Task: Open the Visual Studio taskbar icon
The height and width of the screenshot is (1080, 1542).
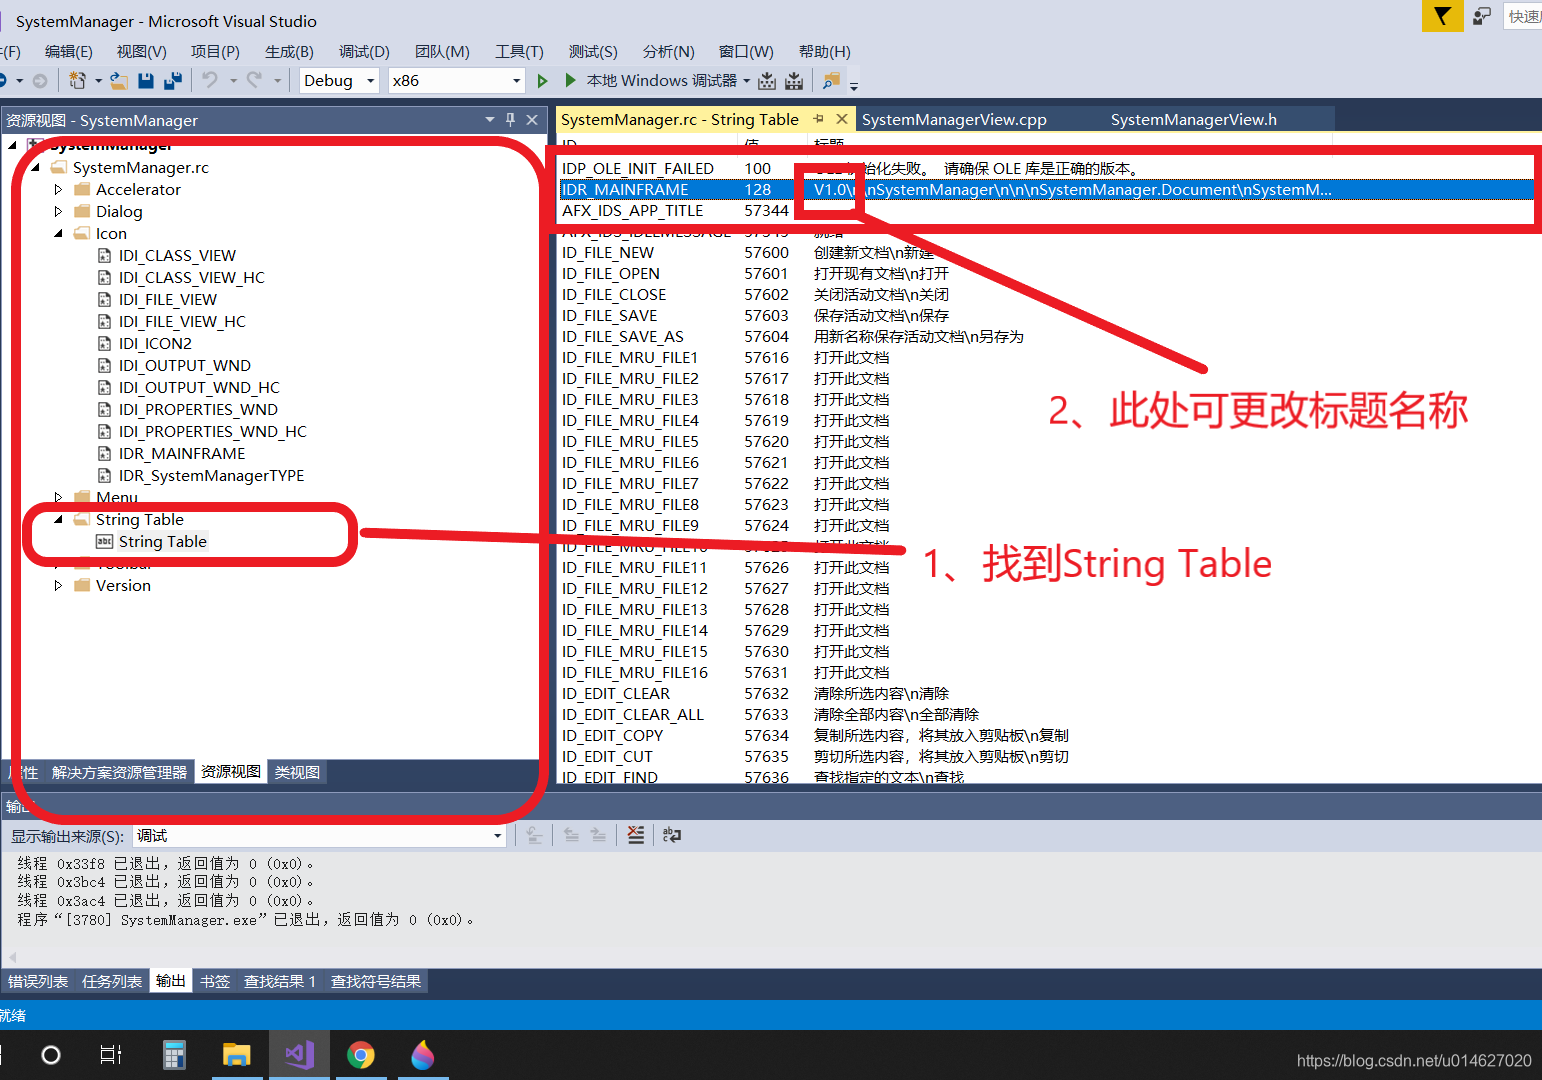Action: pyautogui.click(x=299, y=1055)
